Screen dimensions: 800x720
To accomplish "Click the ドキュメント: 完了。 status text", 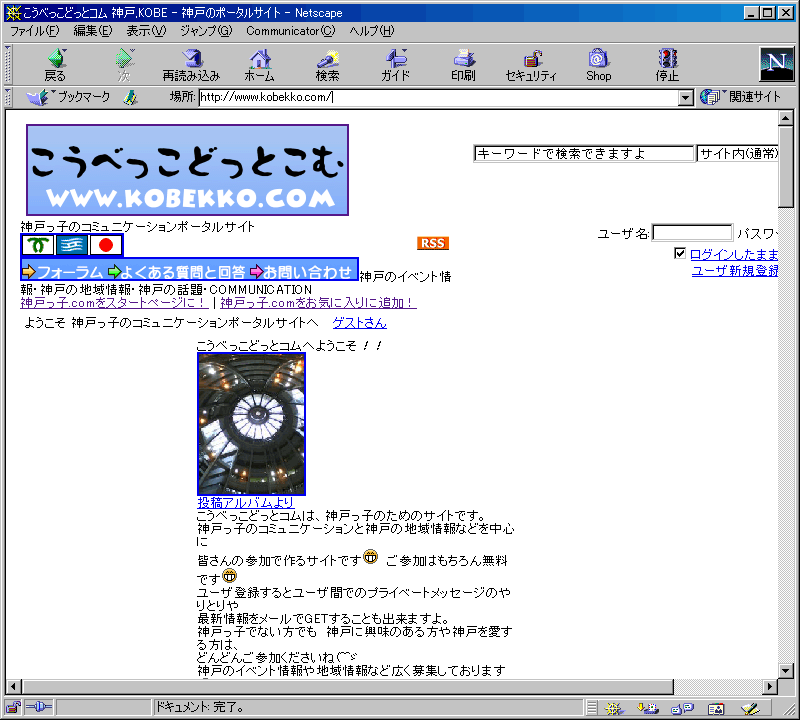I will (x=200, y=707).
